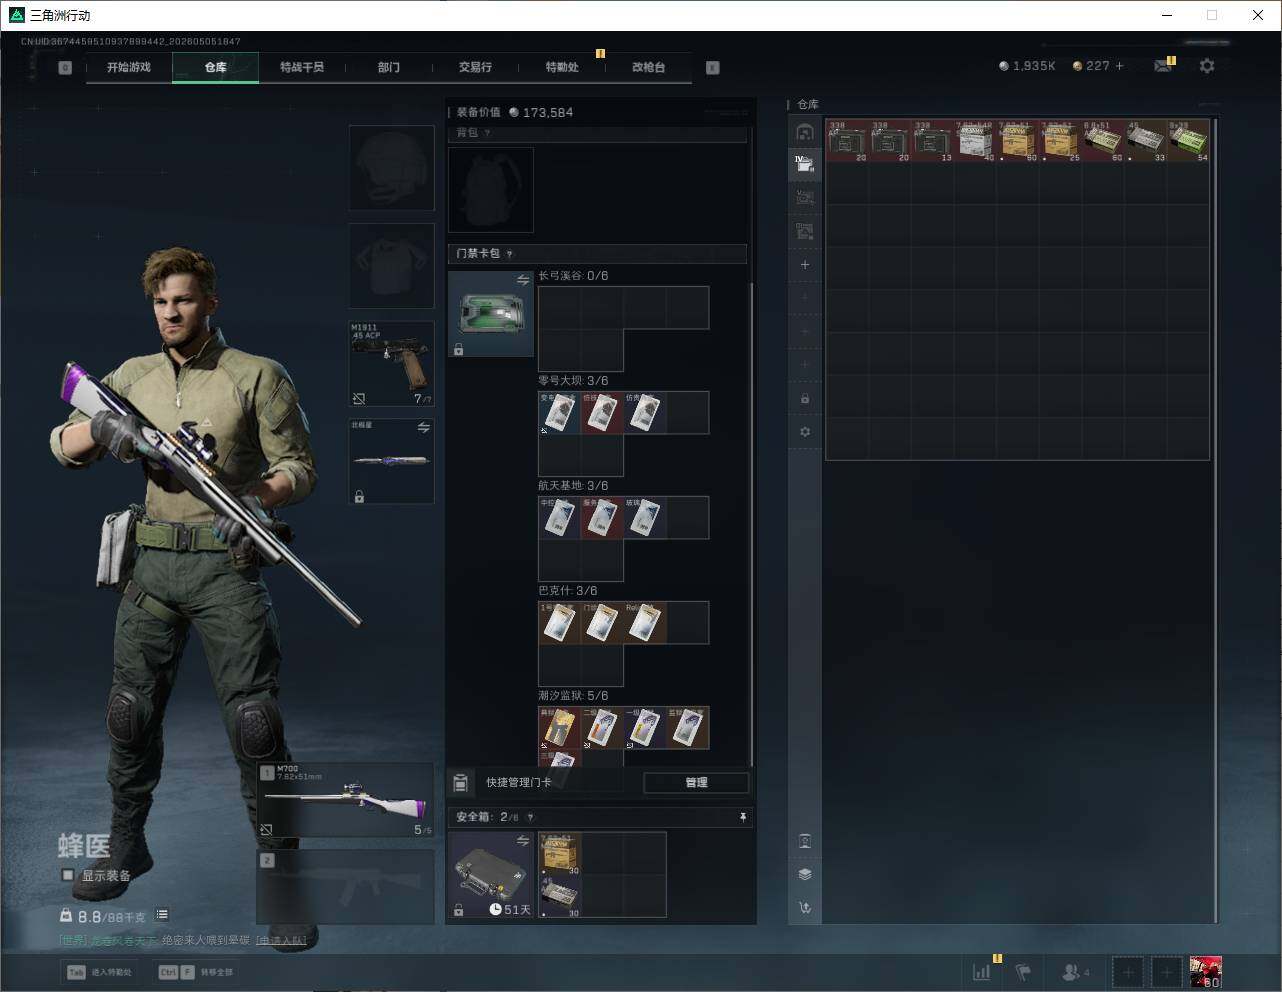
Task: Swap the safe box with the swap arrows
Action: click(x=523, y=841)
